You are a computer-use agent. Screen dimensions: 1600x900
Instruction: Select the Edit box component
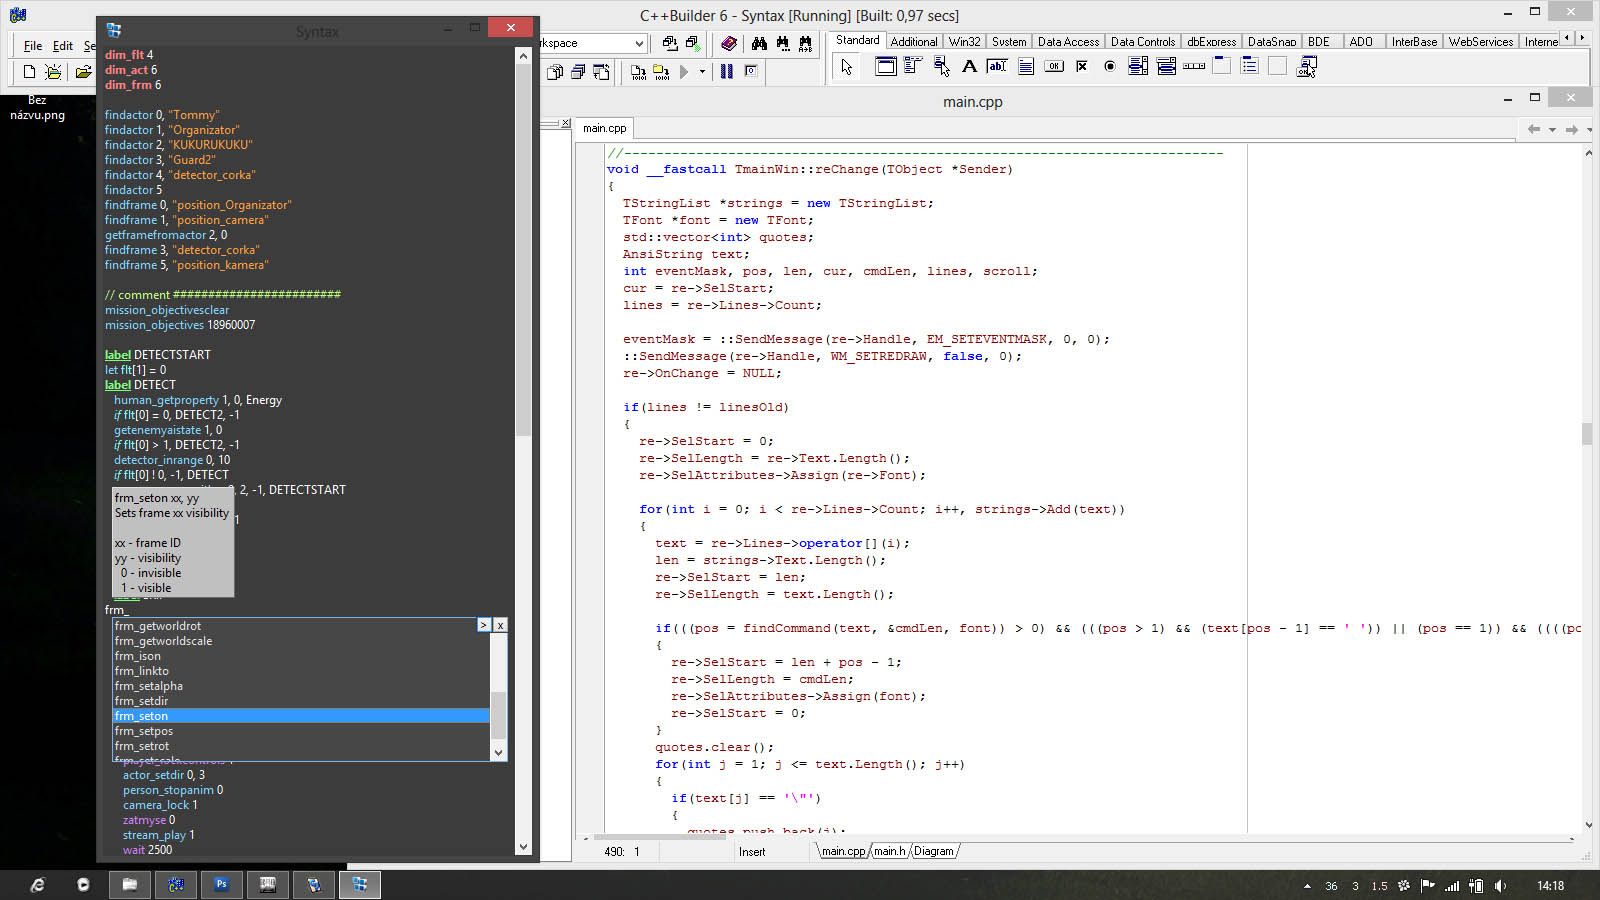click(997, 66)
